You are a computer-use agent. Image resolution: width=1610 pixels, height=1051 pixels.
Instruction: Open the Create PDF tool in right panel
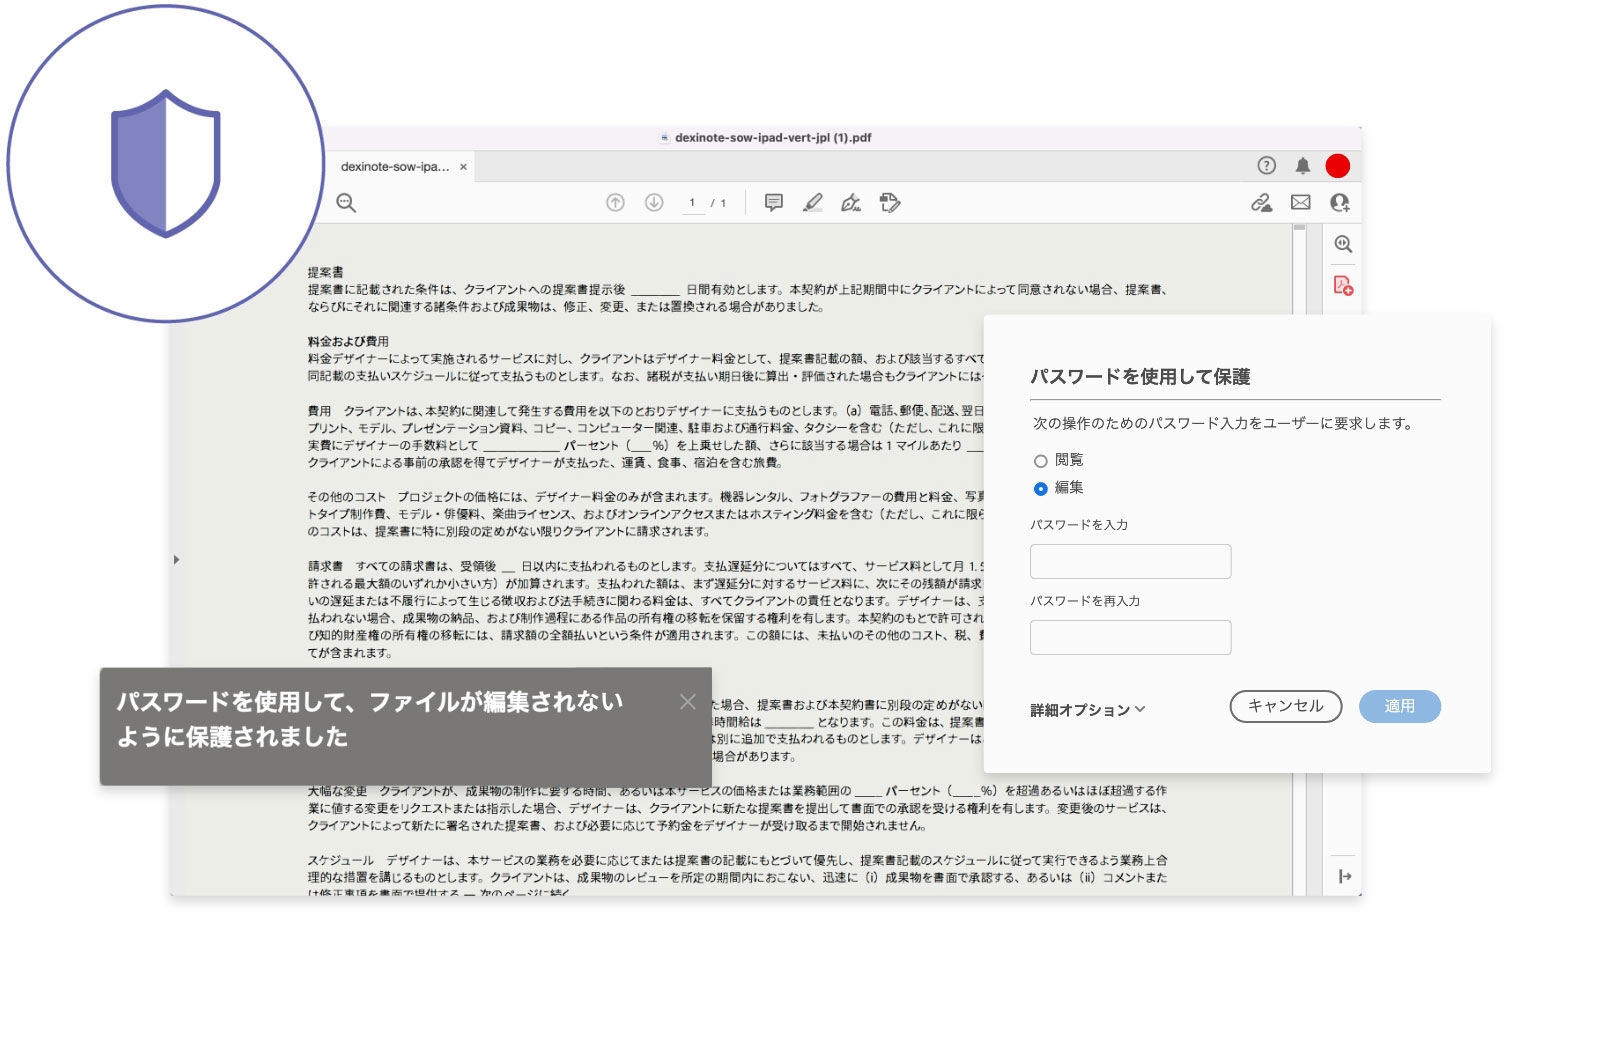pos(1343,286)
